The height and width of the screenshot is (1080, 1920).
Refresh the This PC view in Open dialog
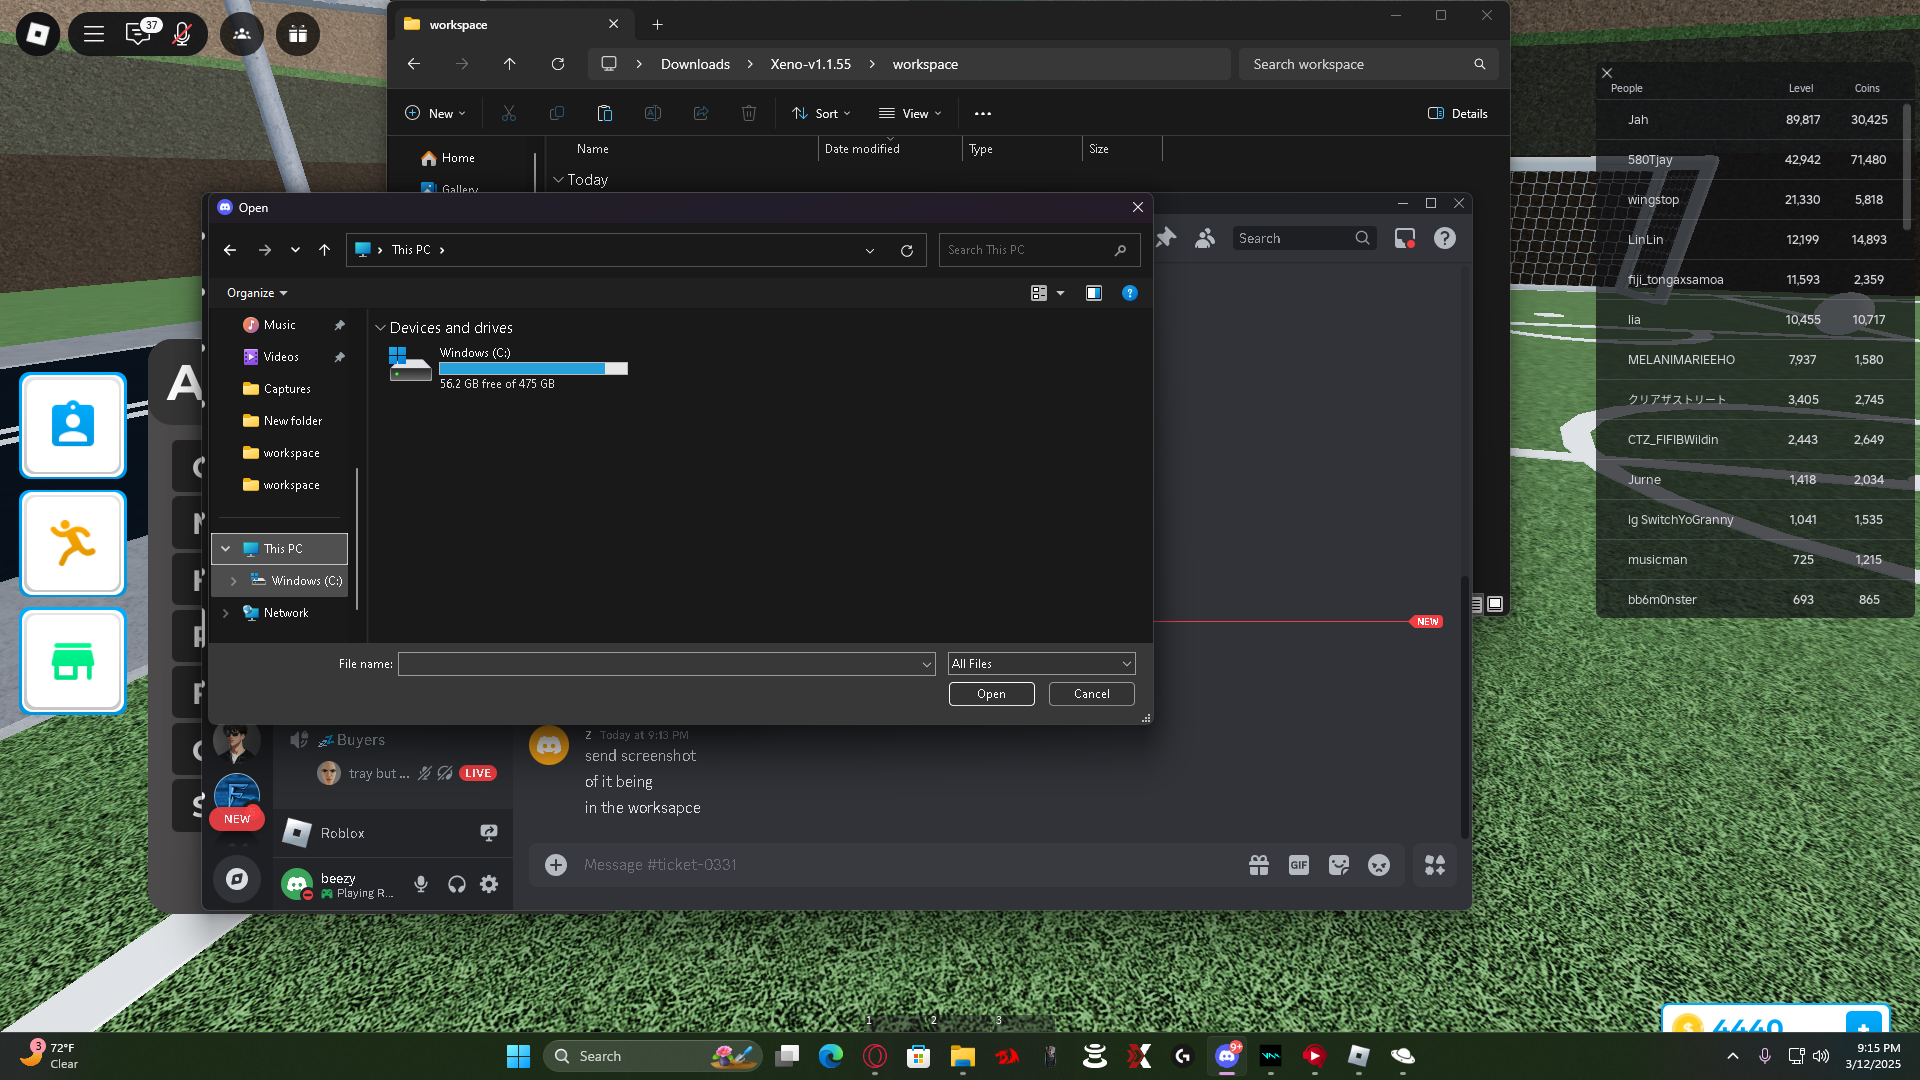tap(907, 251)
